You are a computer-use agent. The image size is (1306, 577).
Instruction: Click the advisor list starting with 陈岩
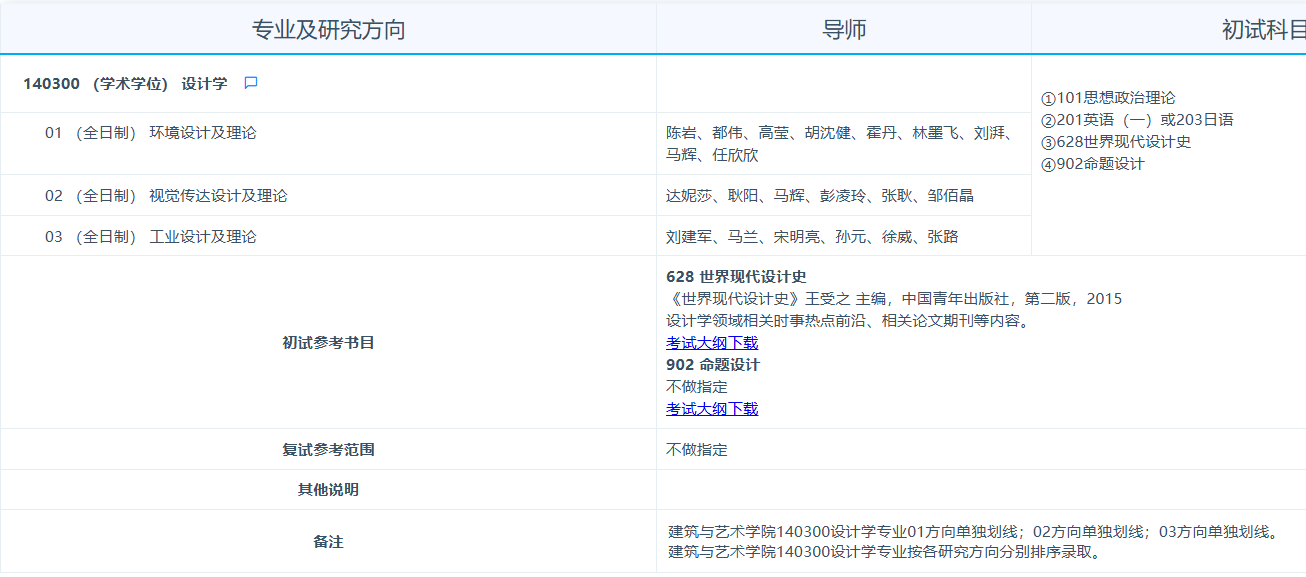838,144
